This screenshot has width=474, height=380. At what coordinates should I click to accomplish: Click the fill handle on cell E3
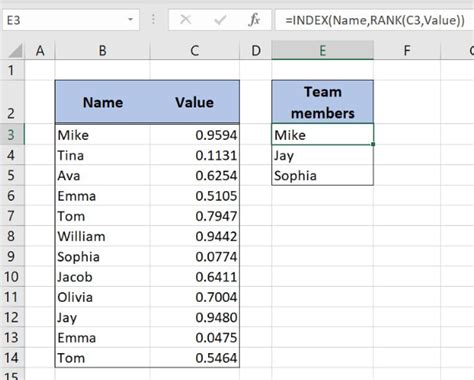click(x=373, y=144)
